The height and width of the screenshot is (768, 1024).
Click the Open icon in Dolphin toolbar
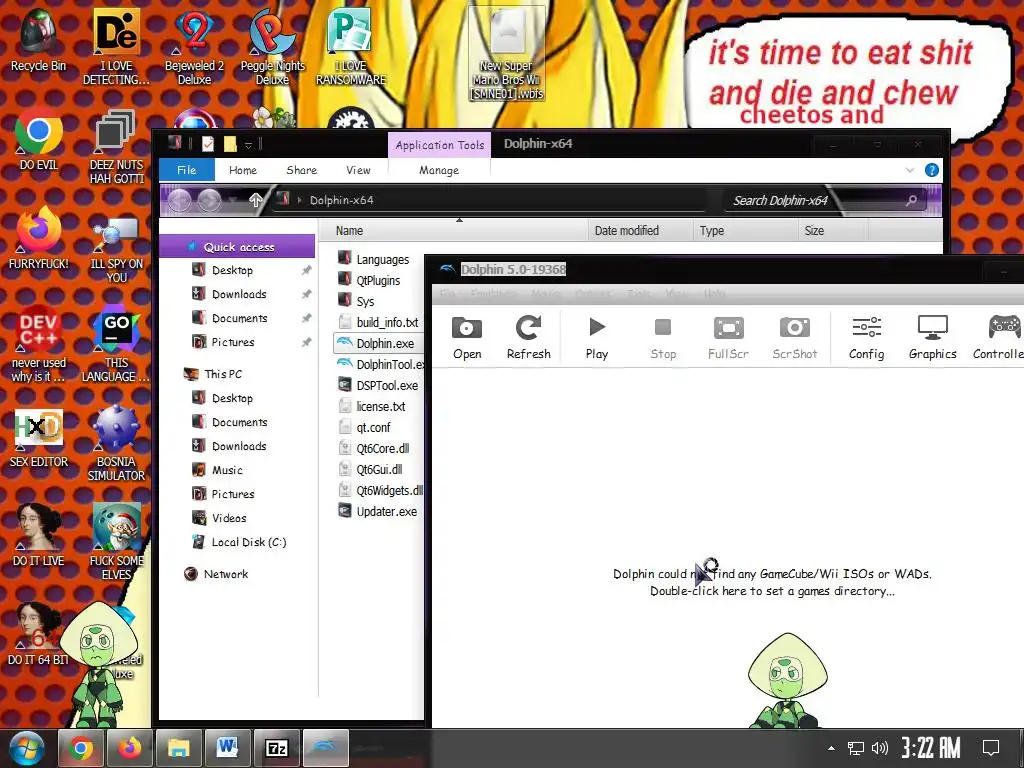click(x=467, y=338)
